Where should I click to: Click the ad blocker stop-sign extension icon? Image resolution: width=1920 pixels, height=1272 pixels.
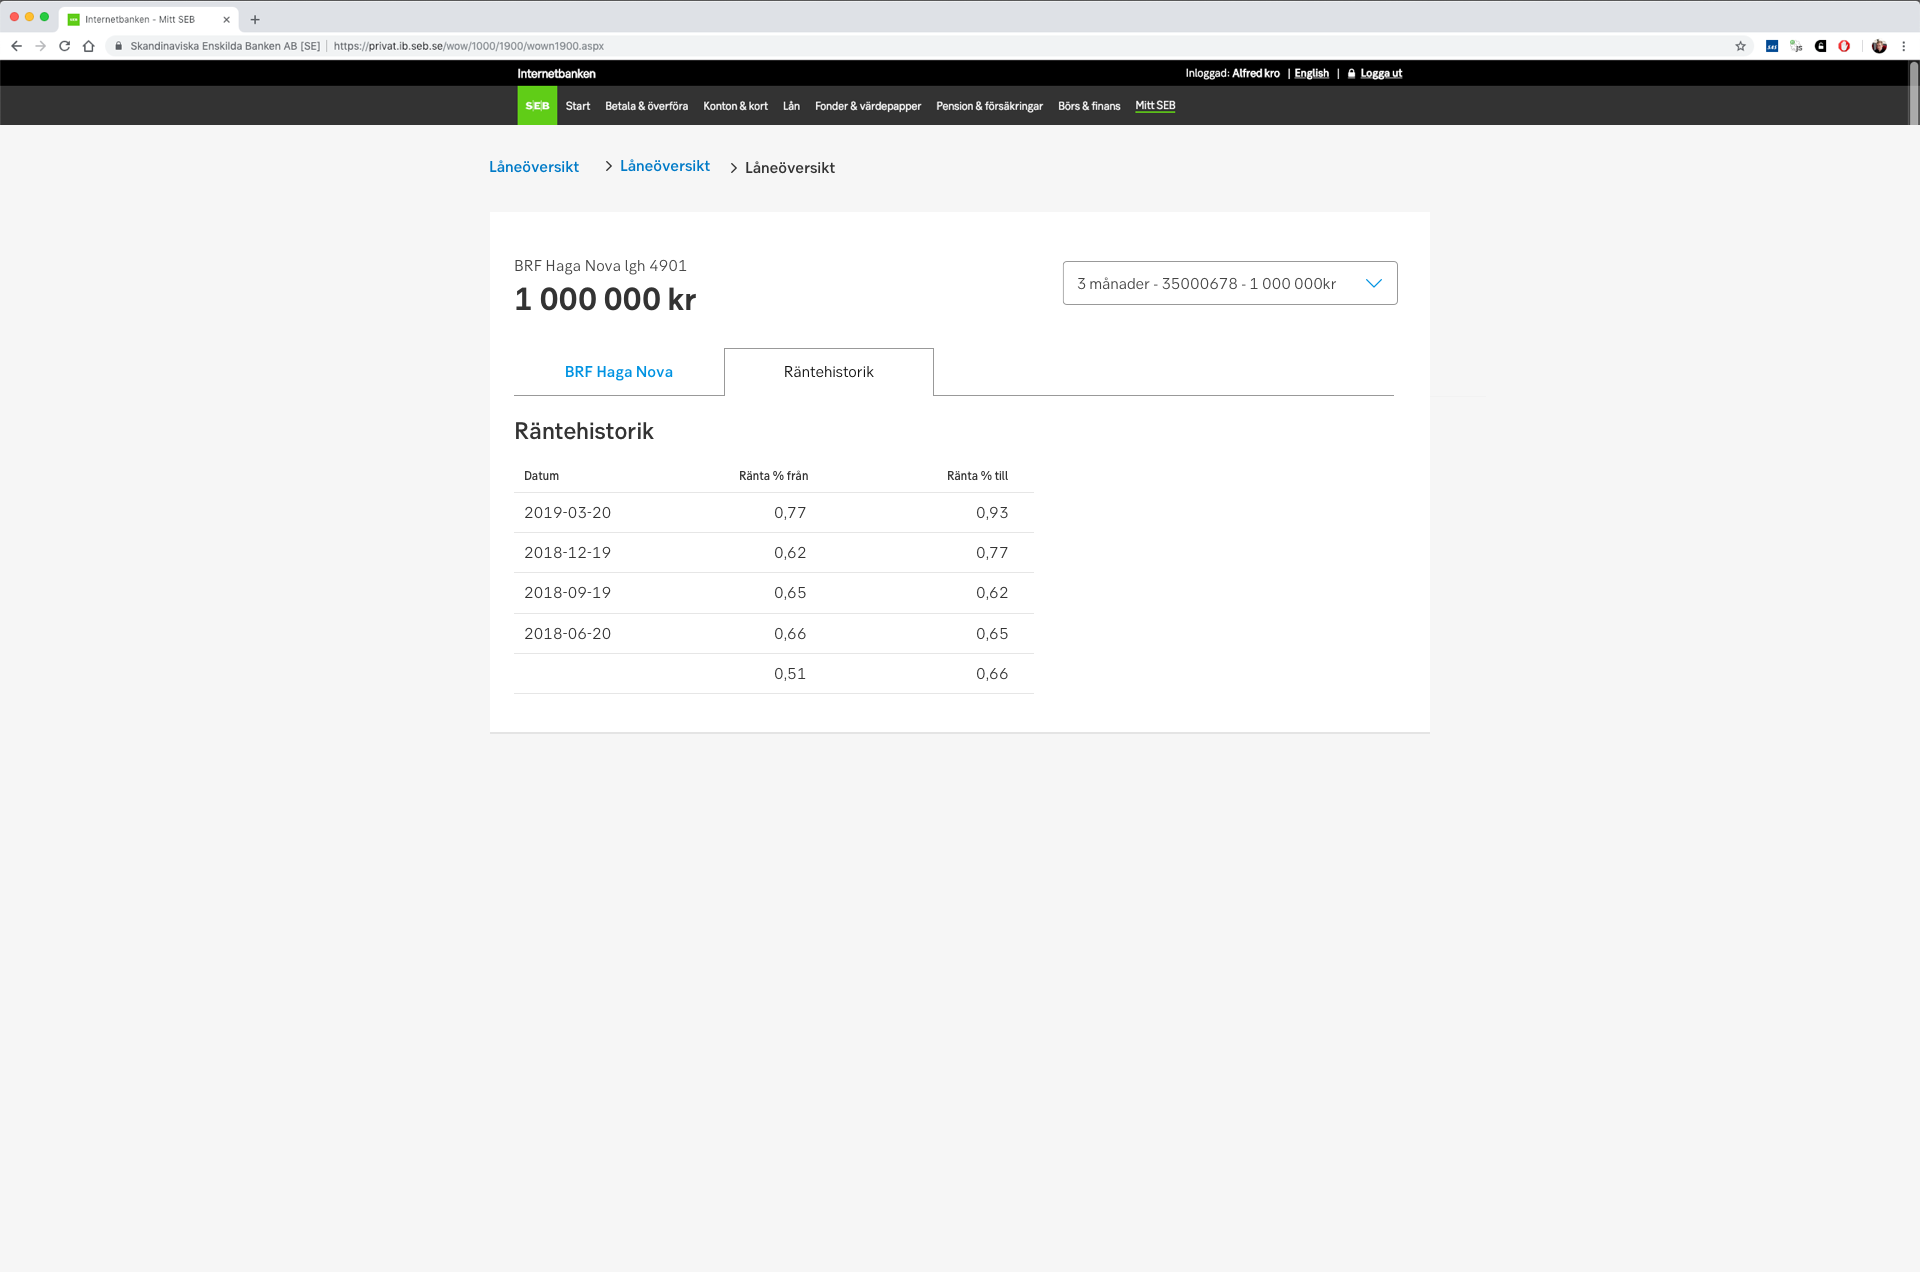(1844, 46)
